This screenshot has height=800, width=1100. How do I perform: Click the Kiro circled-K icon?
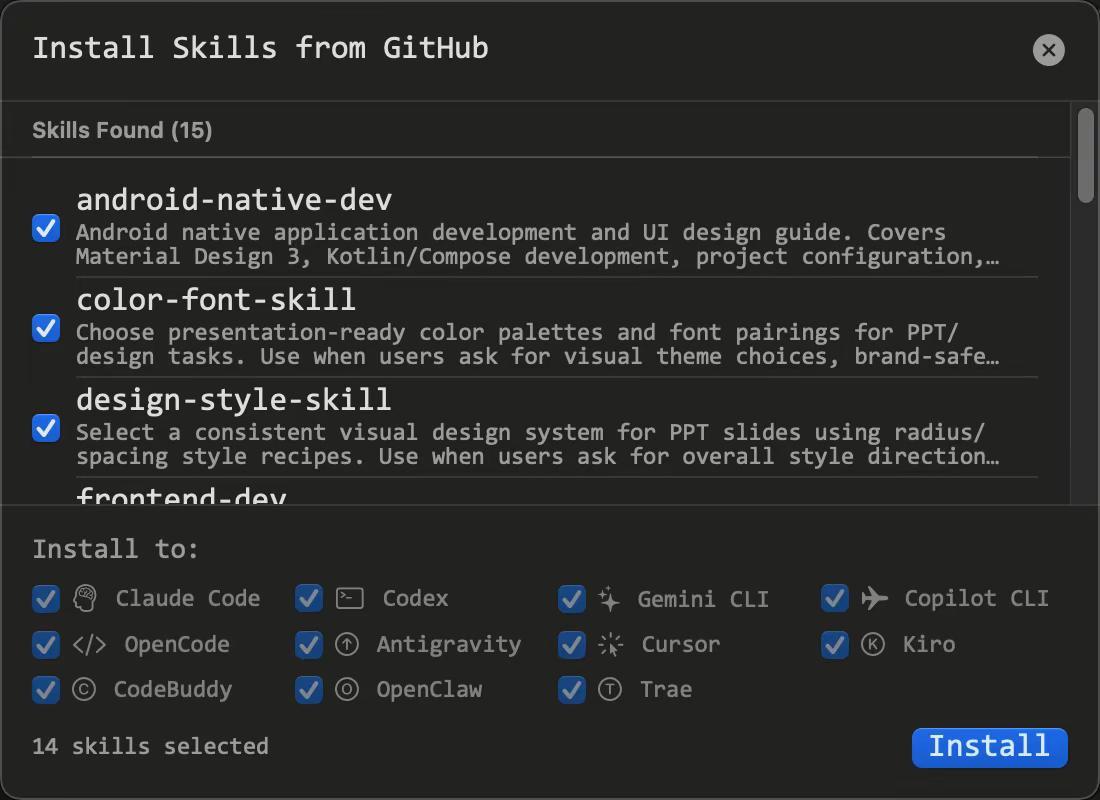click(x=872, y=644)
